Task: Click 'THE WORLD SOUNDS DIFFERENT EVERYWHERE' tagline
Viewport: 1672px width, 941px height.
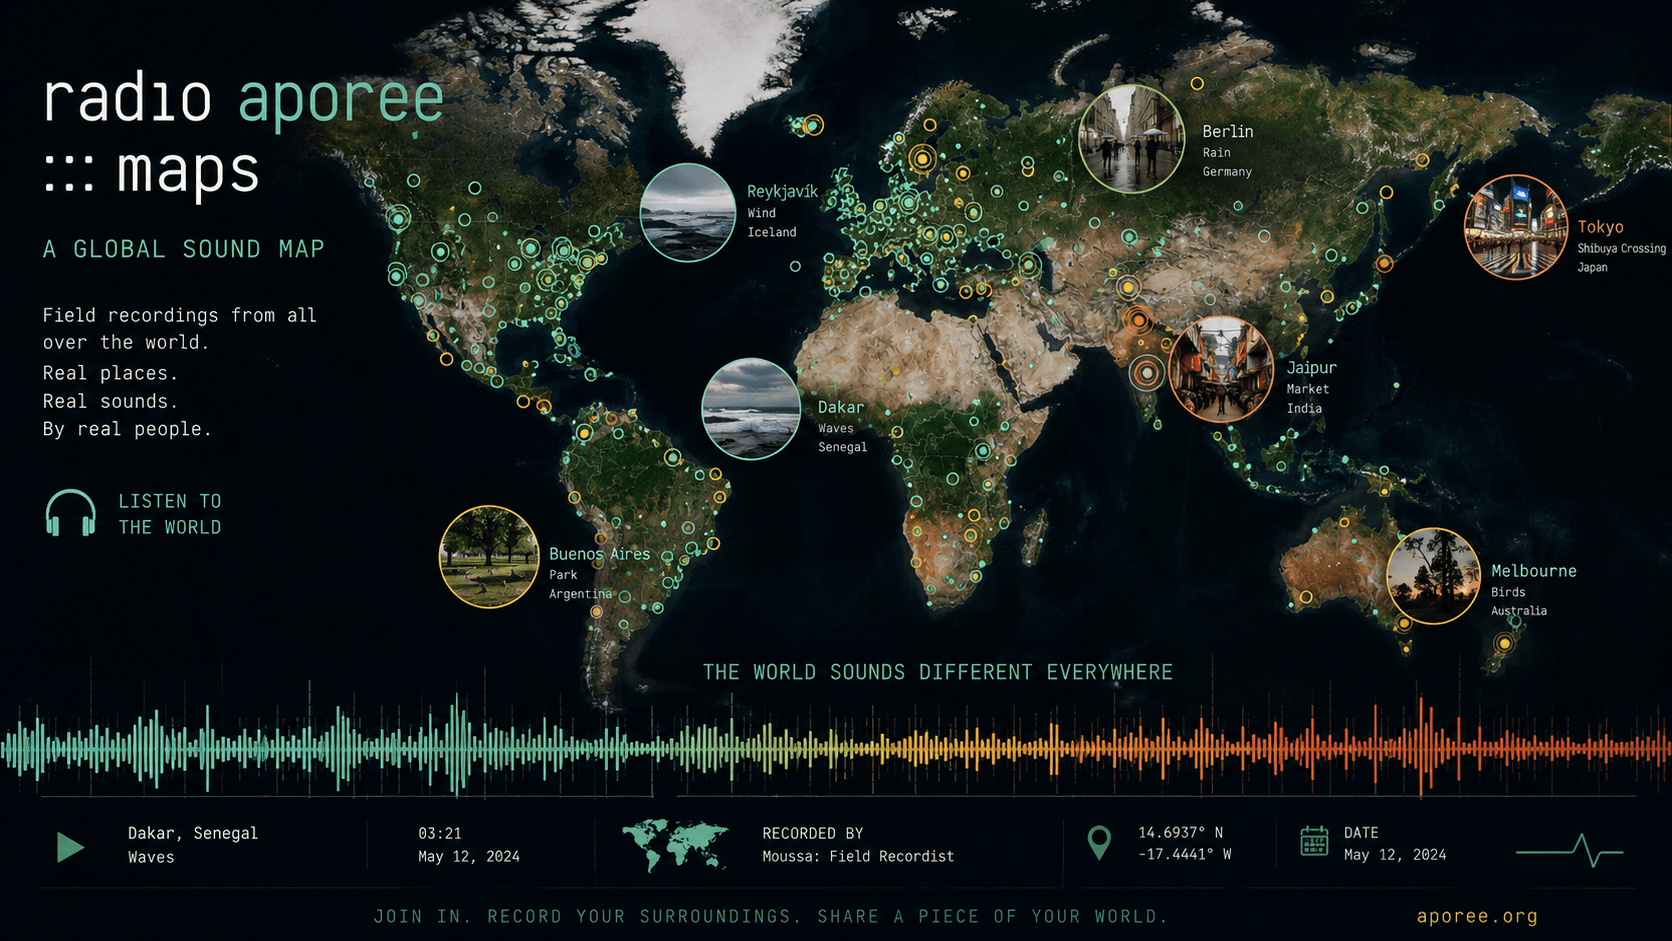Action: click(938, 672)
